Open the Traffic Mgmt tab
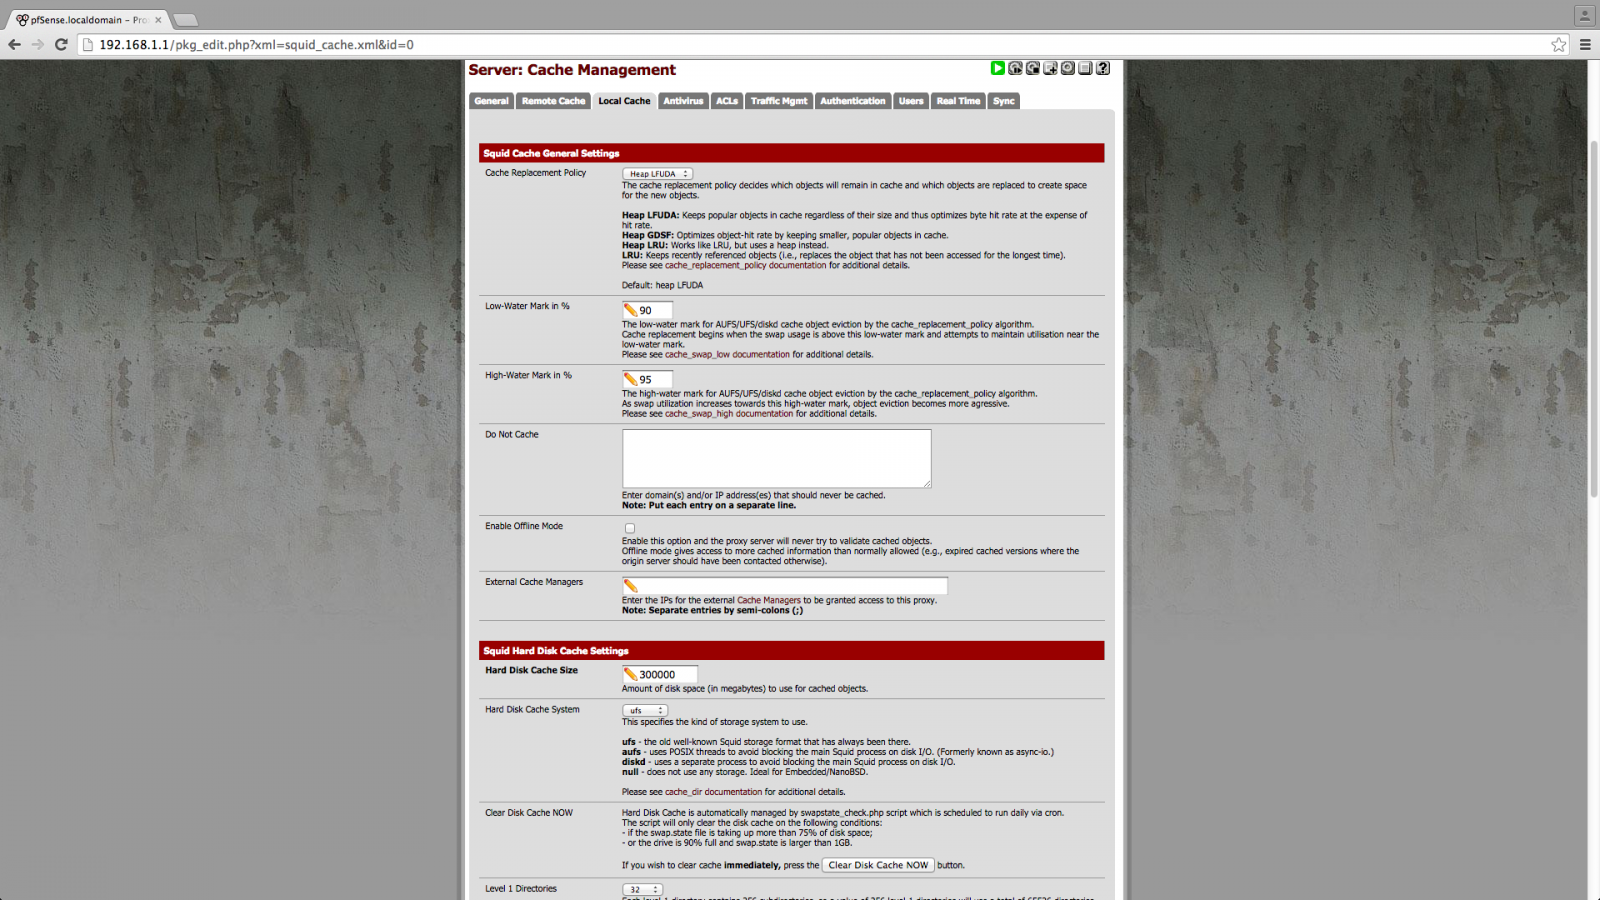Screen dimensions: 1600x900 pos(779,101)
